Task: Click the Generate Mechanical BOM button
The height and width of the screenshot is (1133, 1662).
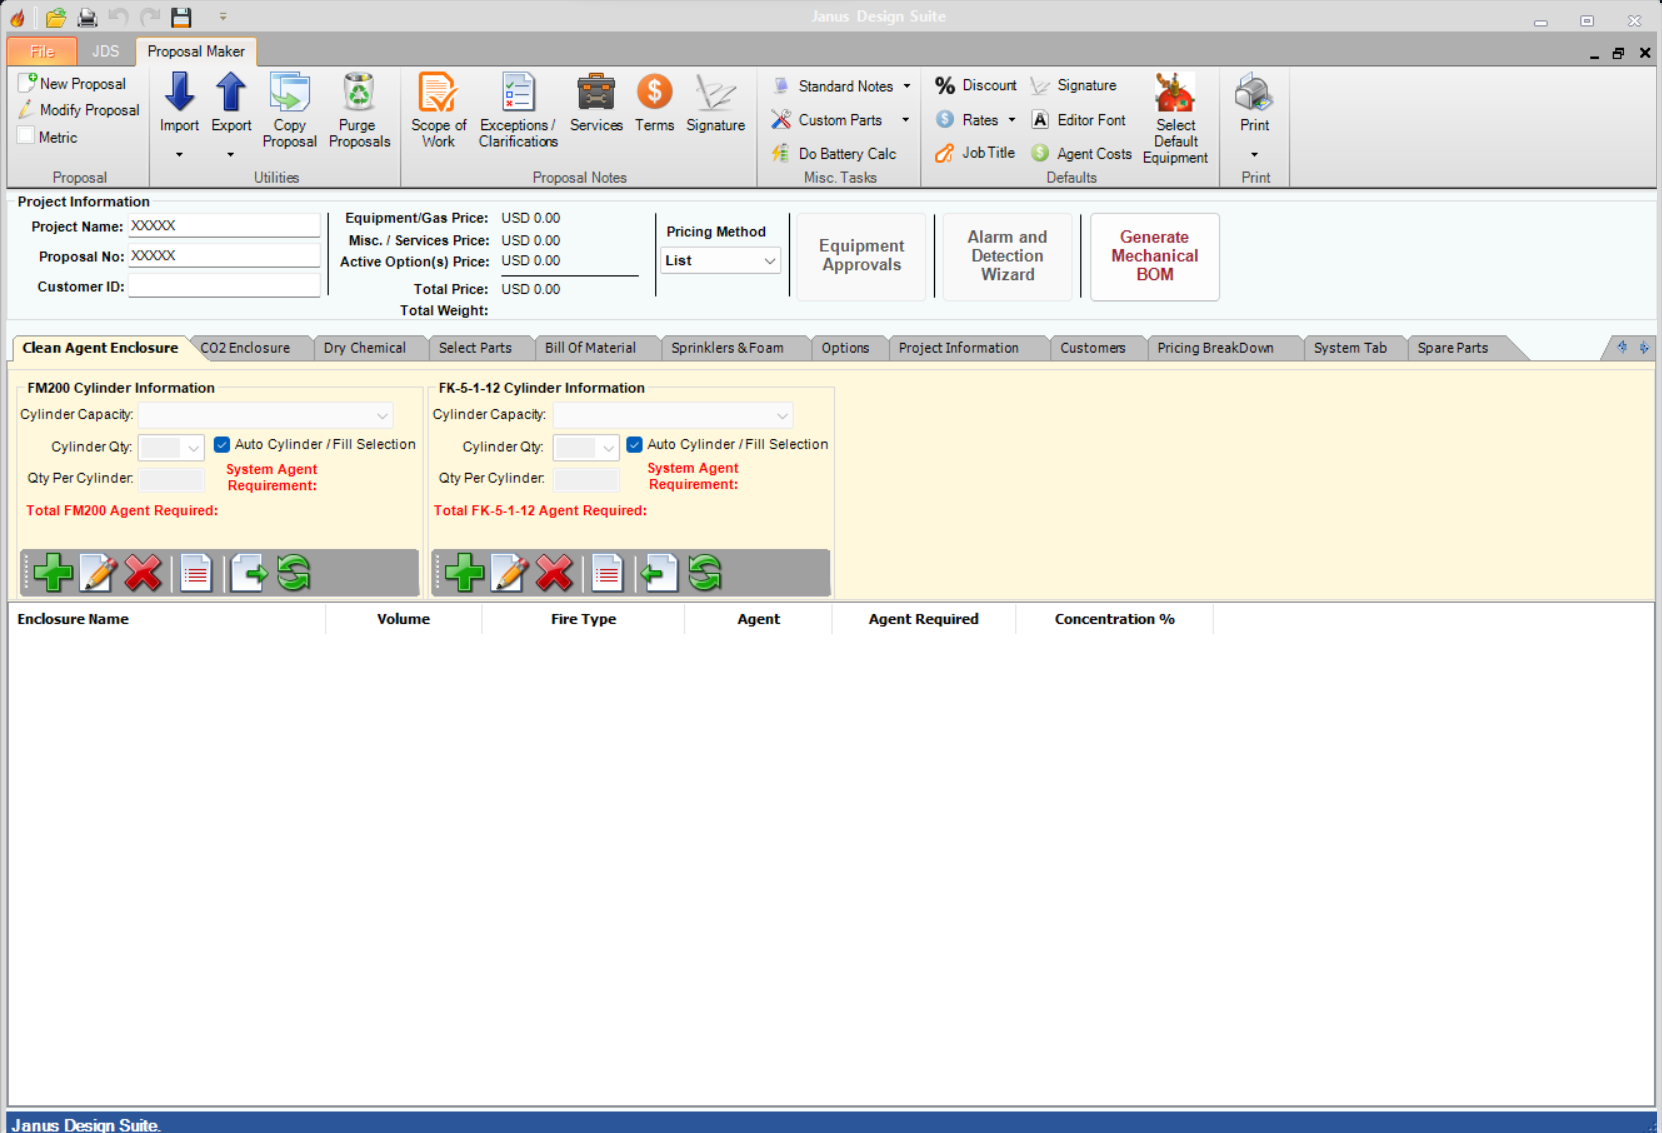Action: (x=1154, y=256)
